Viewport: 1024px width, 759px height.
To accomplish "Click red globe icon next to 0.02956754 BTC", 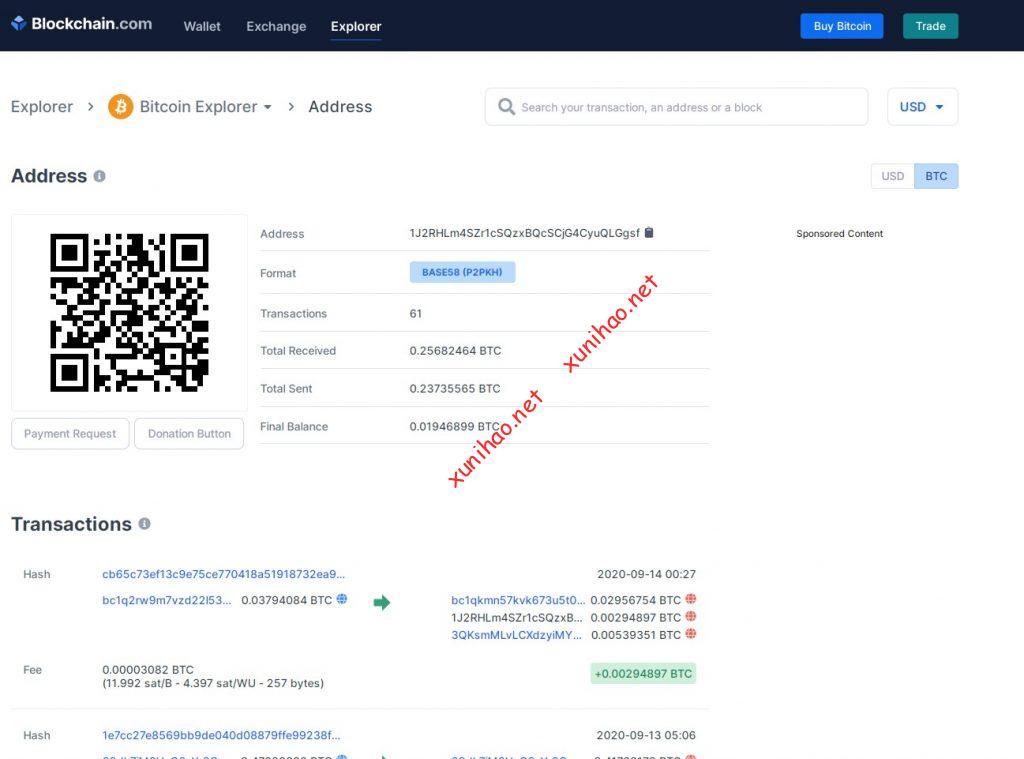I will point(690,600).
